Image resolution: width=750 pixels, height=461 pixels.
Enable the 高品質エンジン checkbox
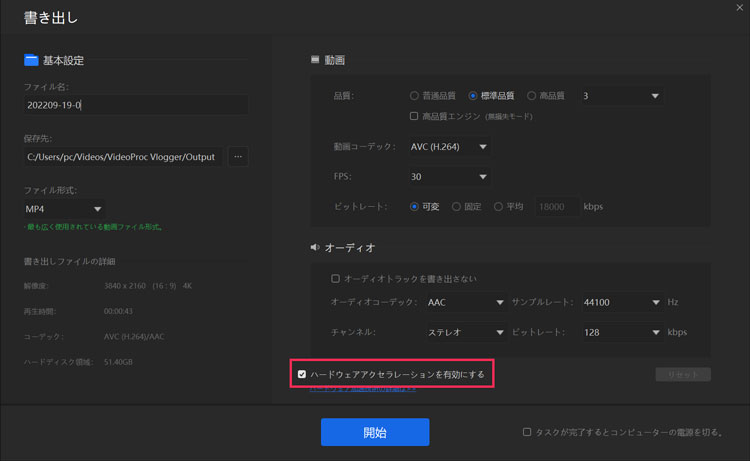415,116
